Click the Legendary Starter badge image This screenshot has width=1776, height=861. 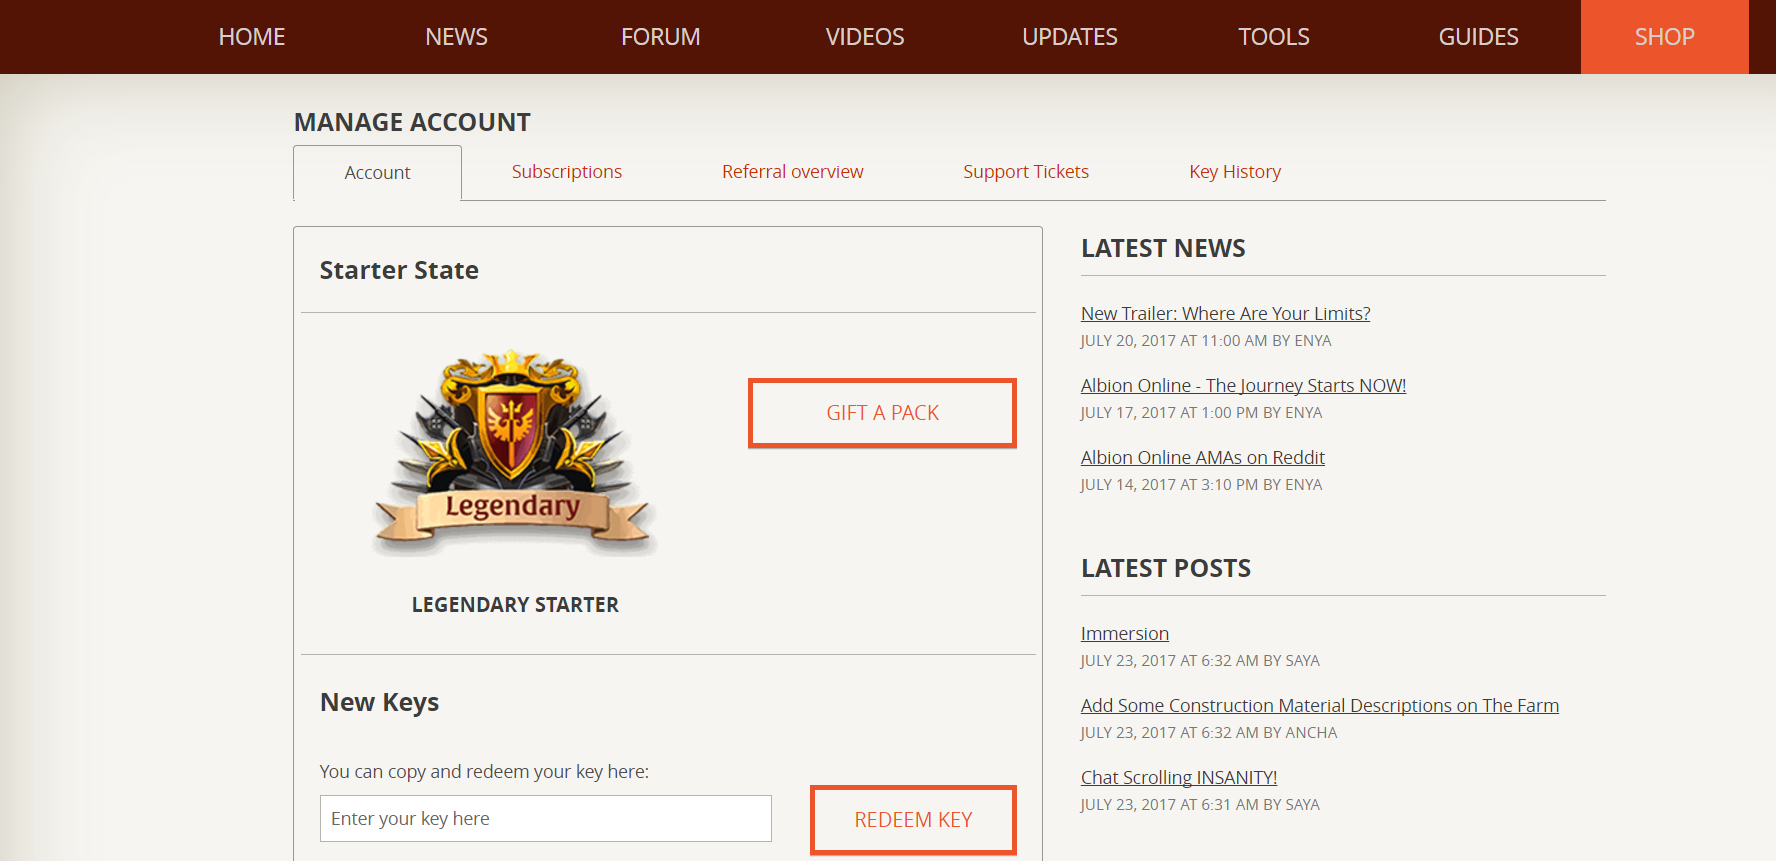point(514,453)
